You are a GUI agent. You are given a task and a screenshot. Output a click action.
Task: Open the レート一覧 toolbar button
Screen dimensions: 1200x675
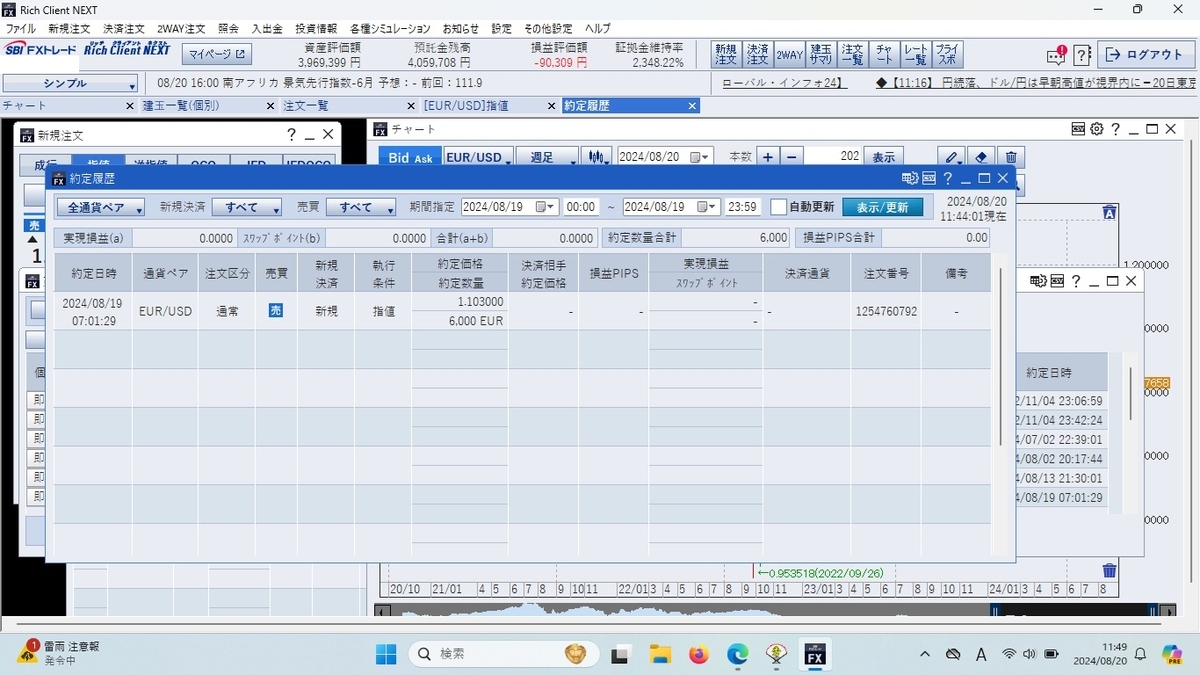point(915,54)
